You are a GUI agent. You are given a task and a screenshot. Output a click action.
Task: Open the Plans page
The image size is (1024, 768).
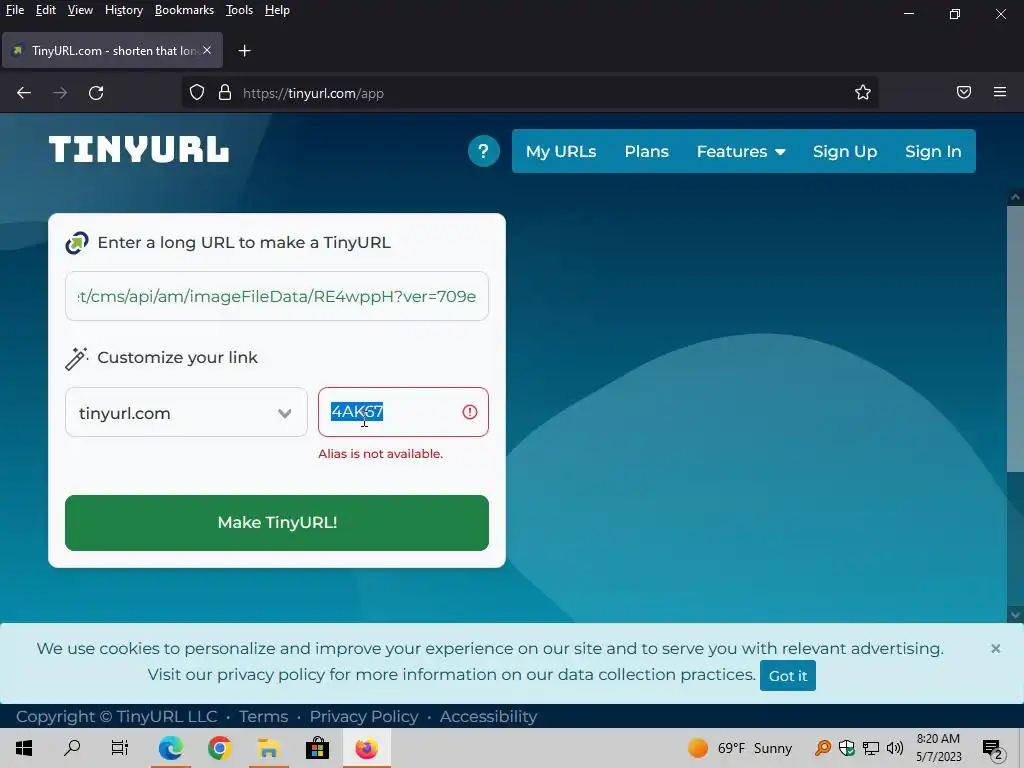coord(647,152)
